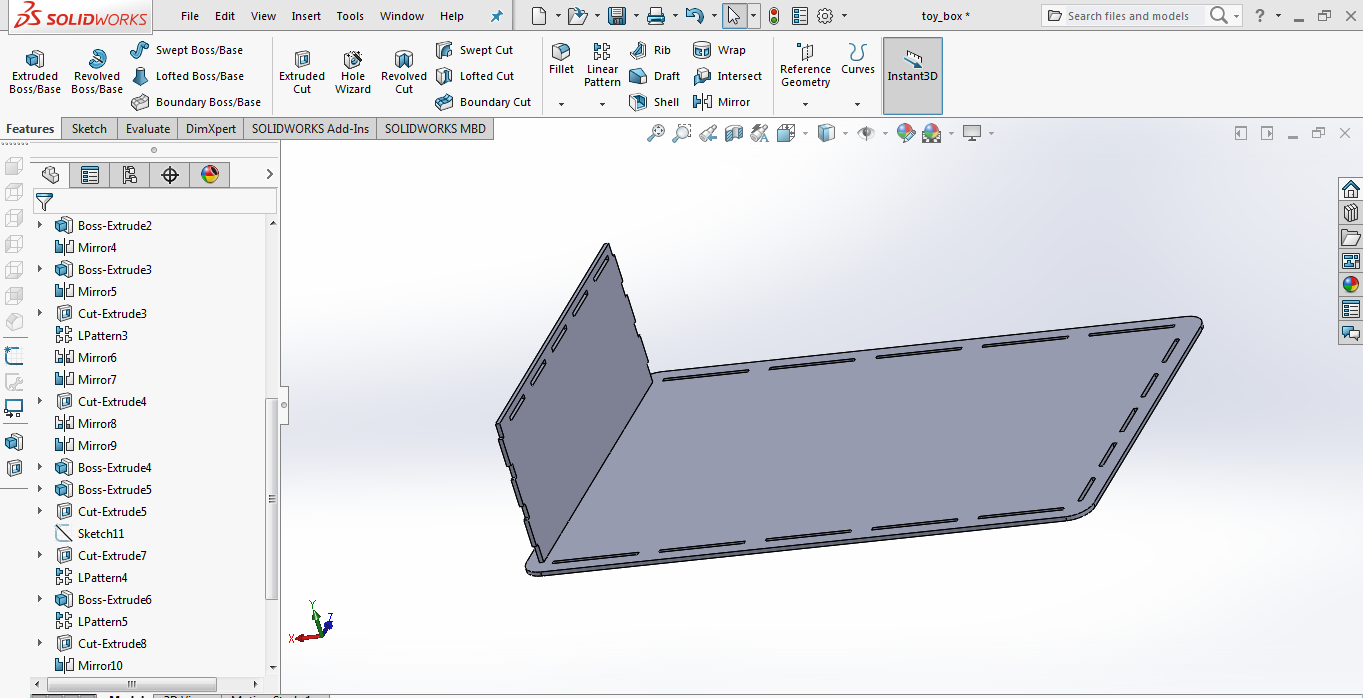The width and height of the screenshot is (1363, 698).
Task: Click the Undo icon
Action: (x=695, y=16)
